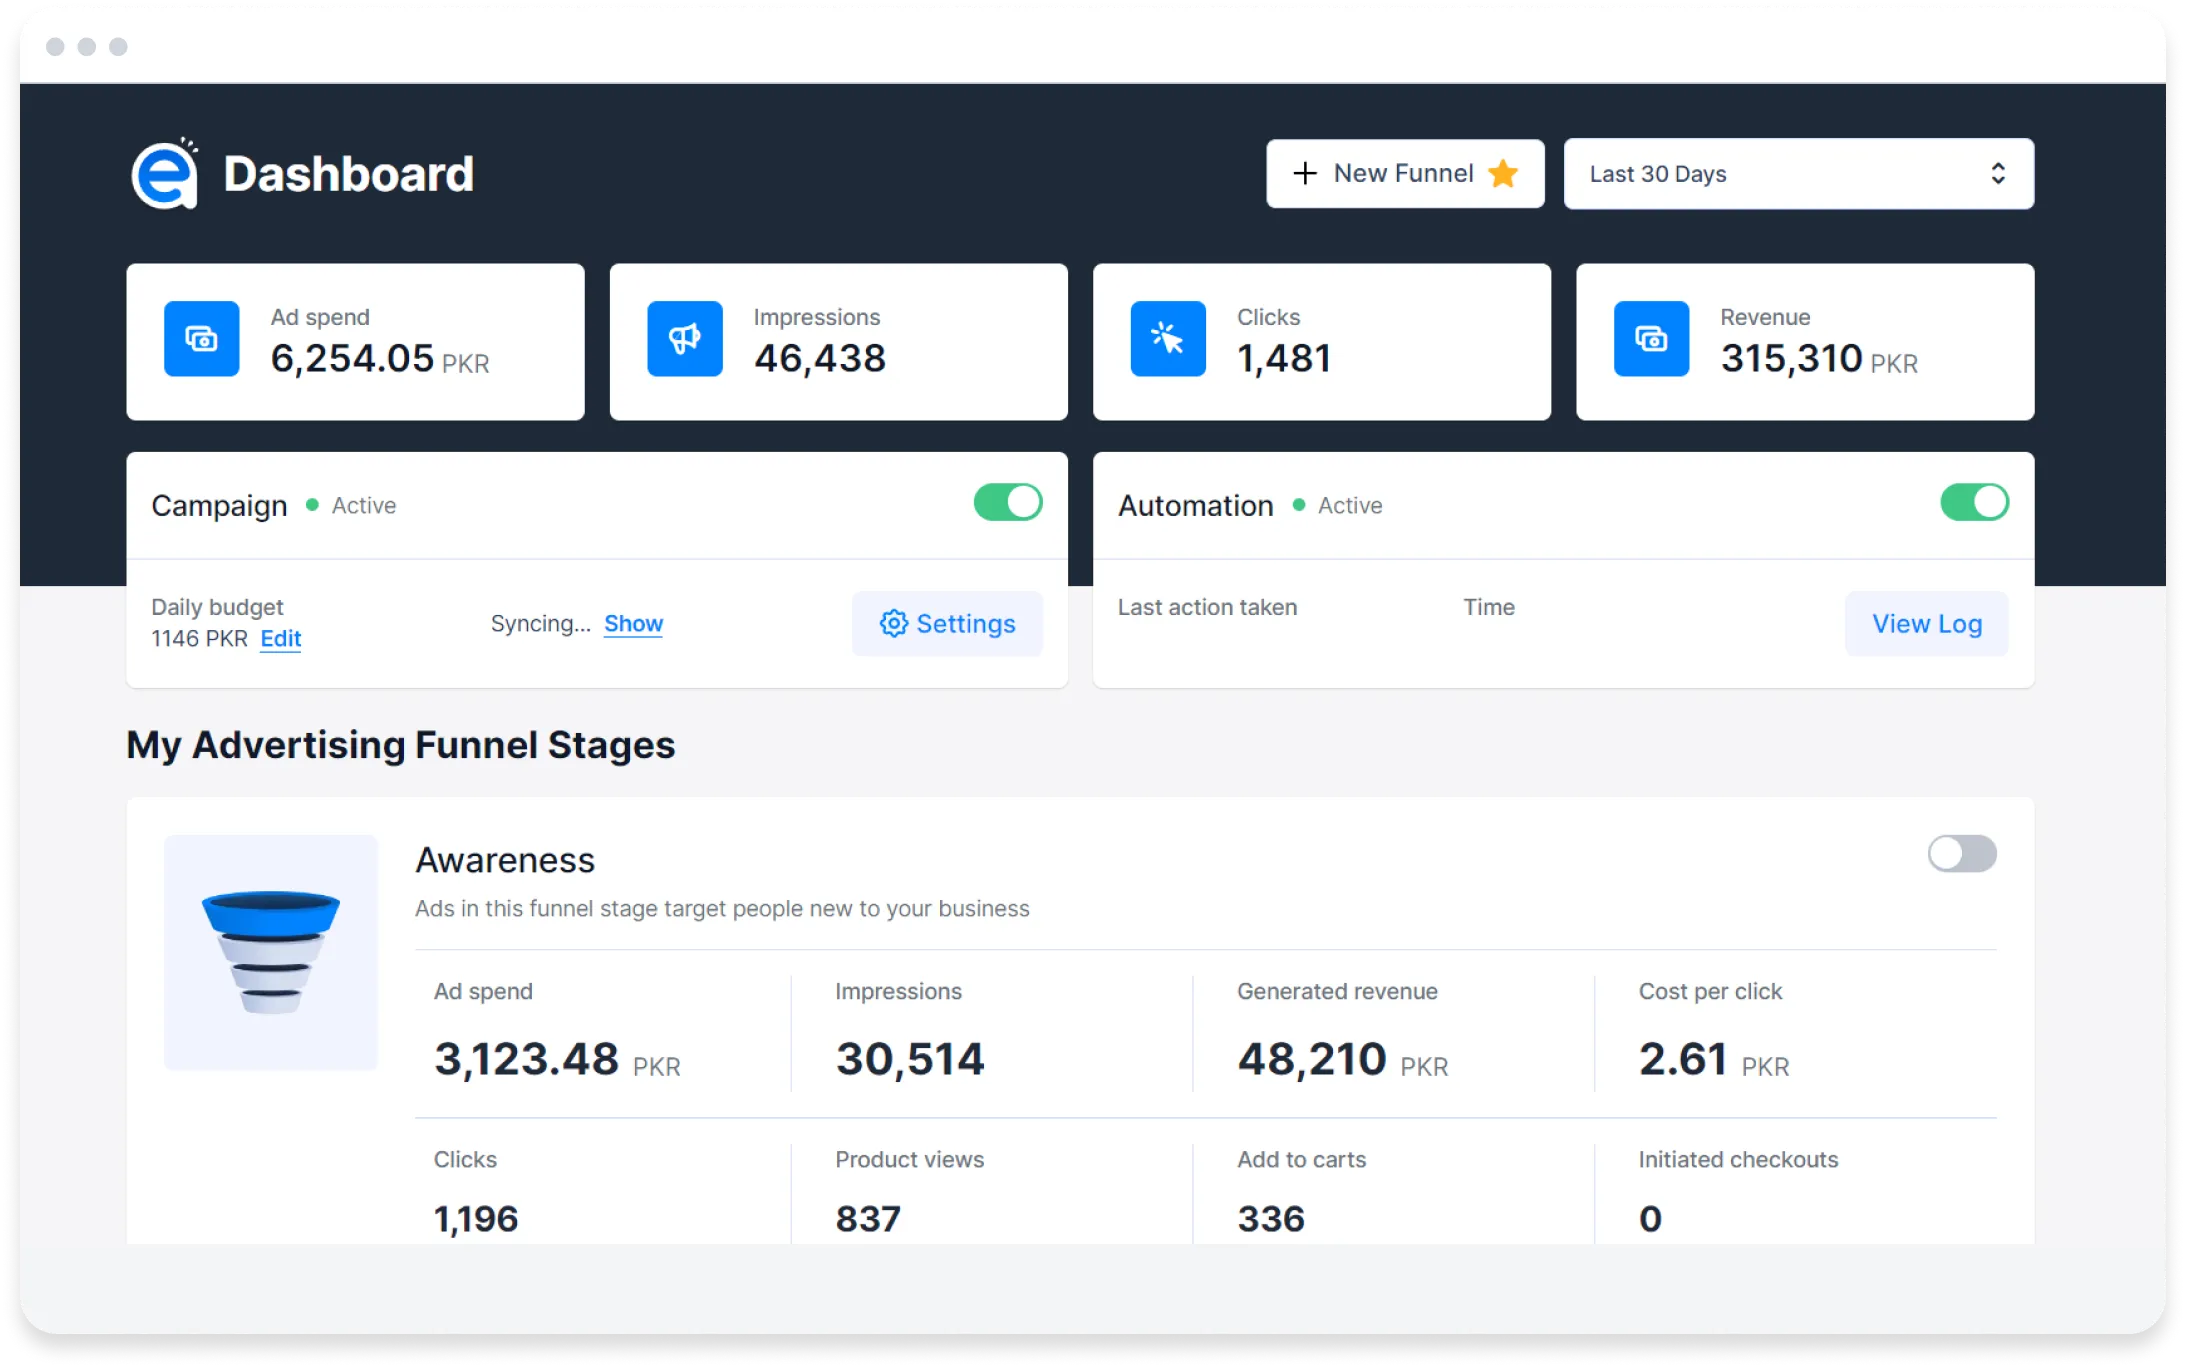
Task: Click the Dashboard title in the header
Action: (x=348, y=173)
